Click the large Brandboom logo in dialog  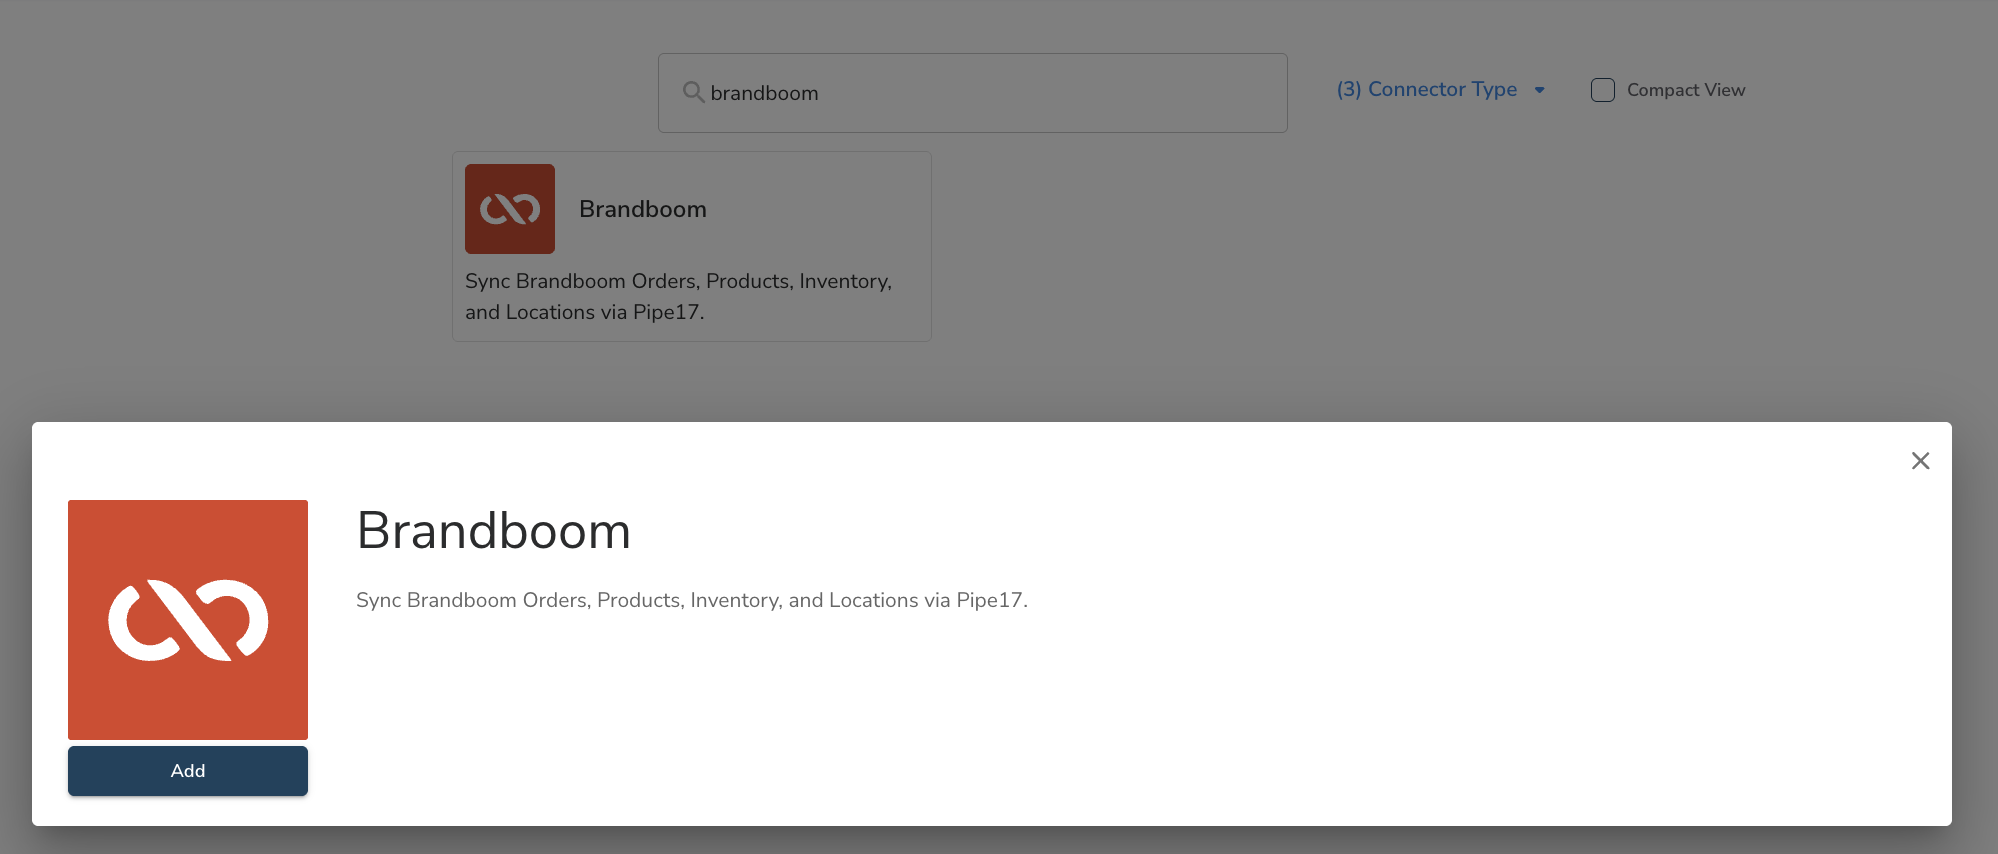coord(188,620)
